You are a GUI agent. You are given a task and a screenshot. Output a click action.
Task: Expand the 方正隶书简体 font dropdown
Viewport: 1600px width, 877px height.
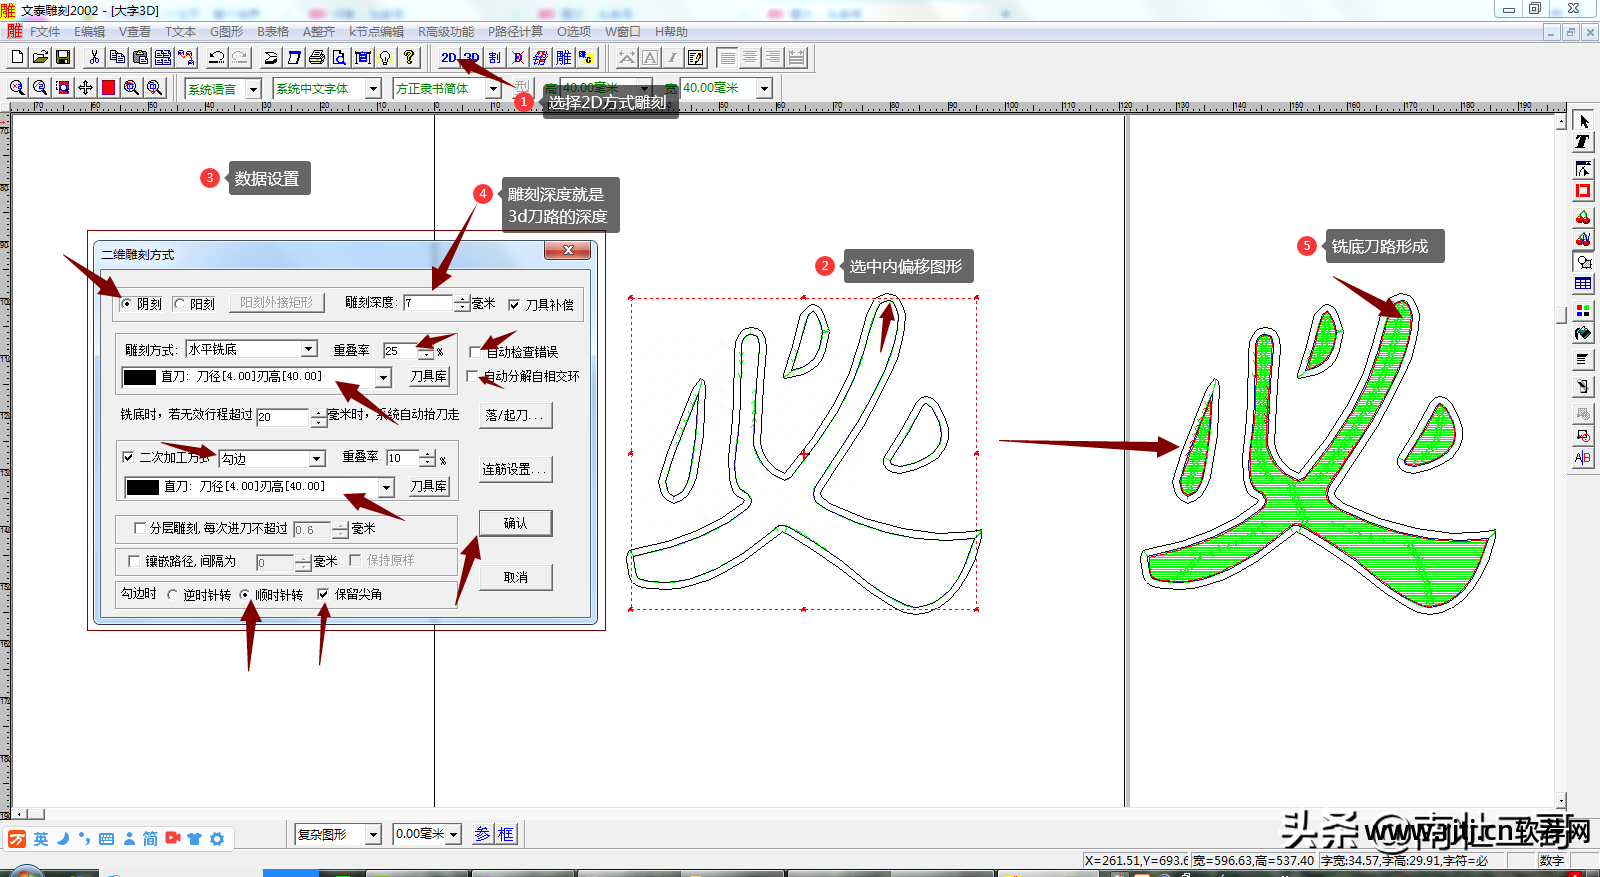click(x=492, y=89)
